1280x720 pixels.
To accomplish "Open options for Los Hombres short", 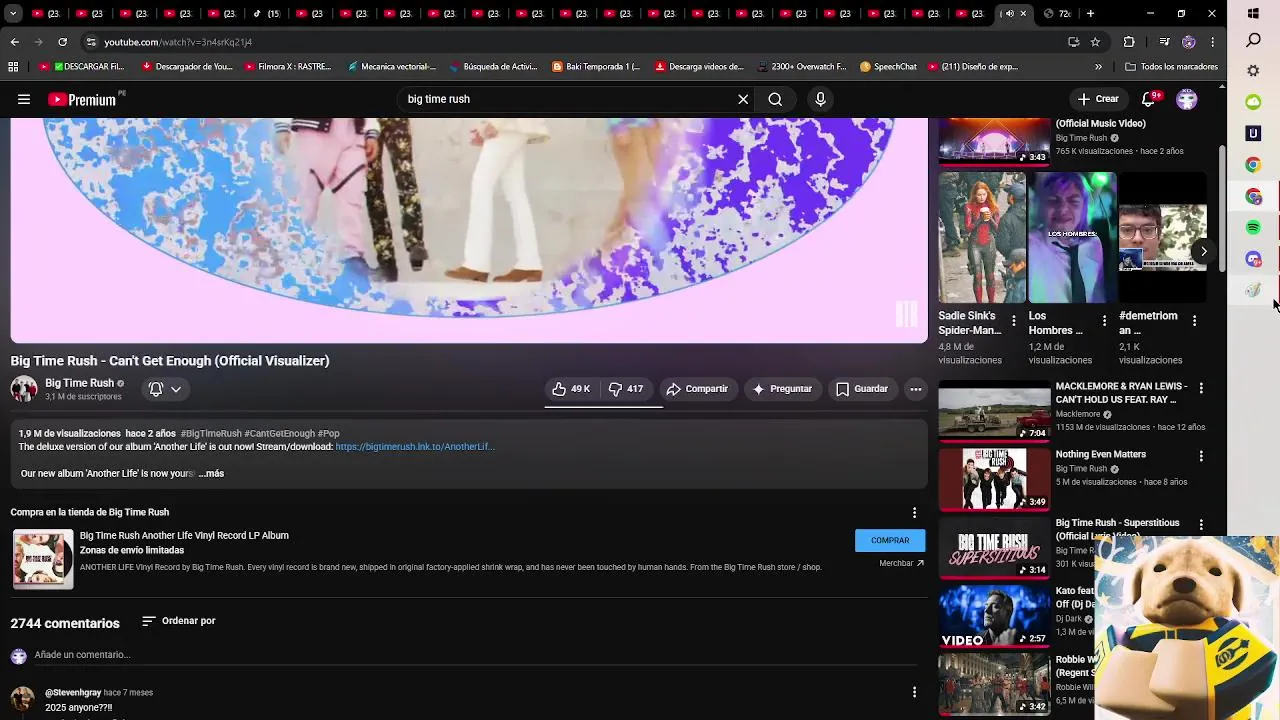I will (x=1104, y=321).
